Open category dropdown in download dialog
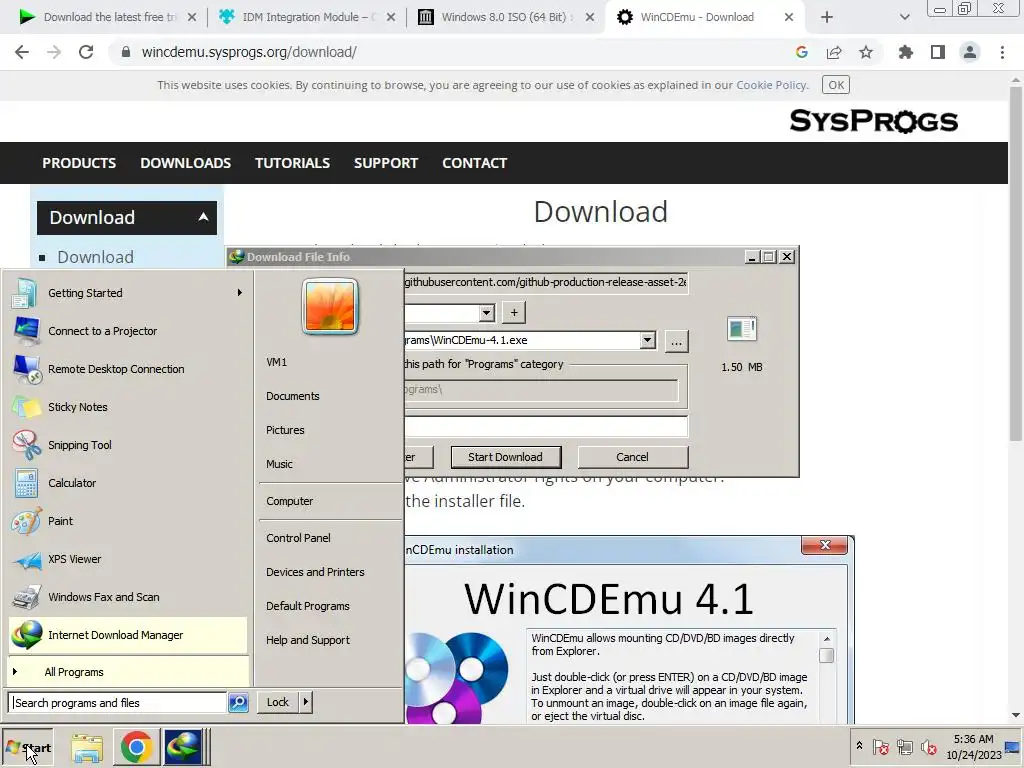Image resolution: width=1024 pixels, height=768 pixels. pyautogui.click(x=487, y=313)
